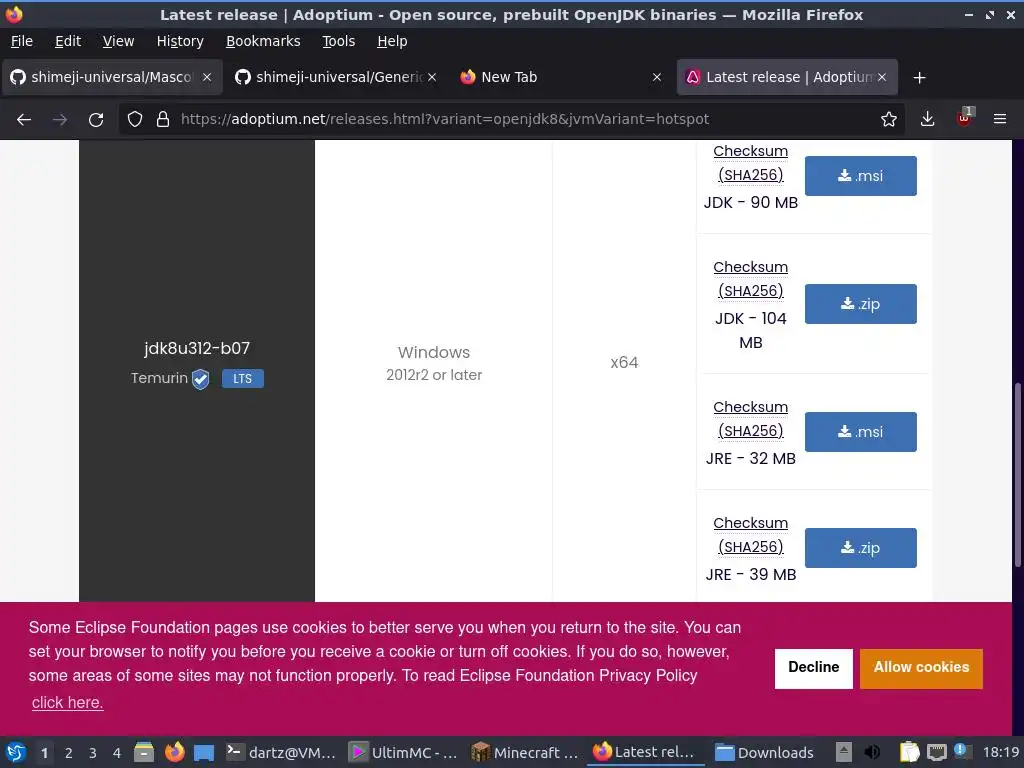
Task: Decline cookies in the banner
Action: coord(813,668)
